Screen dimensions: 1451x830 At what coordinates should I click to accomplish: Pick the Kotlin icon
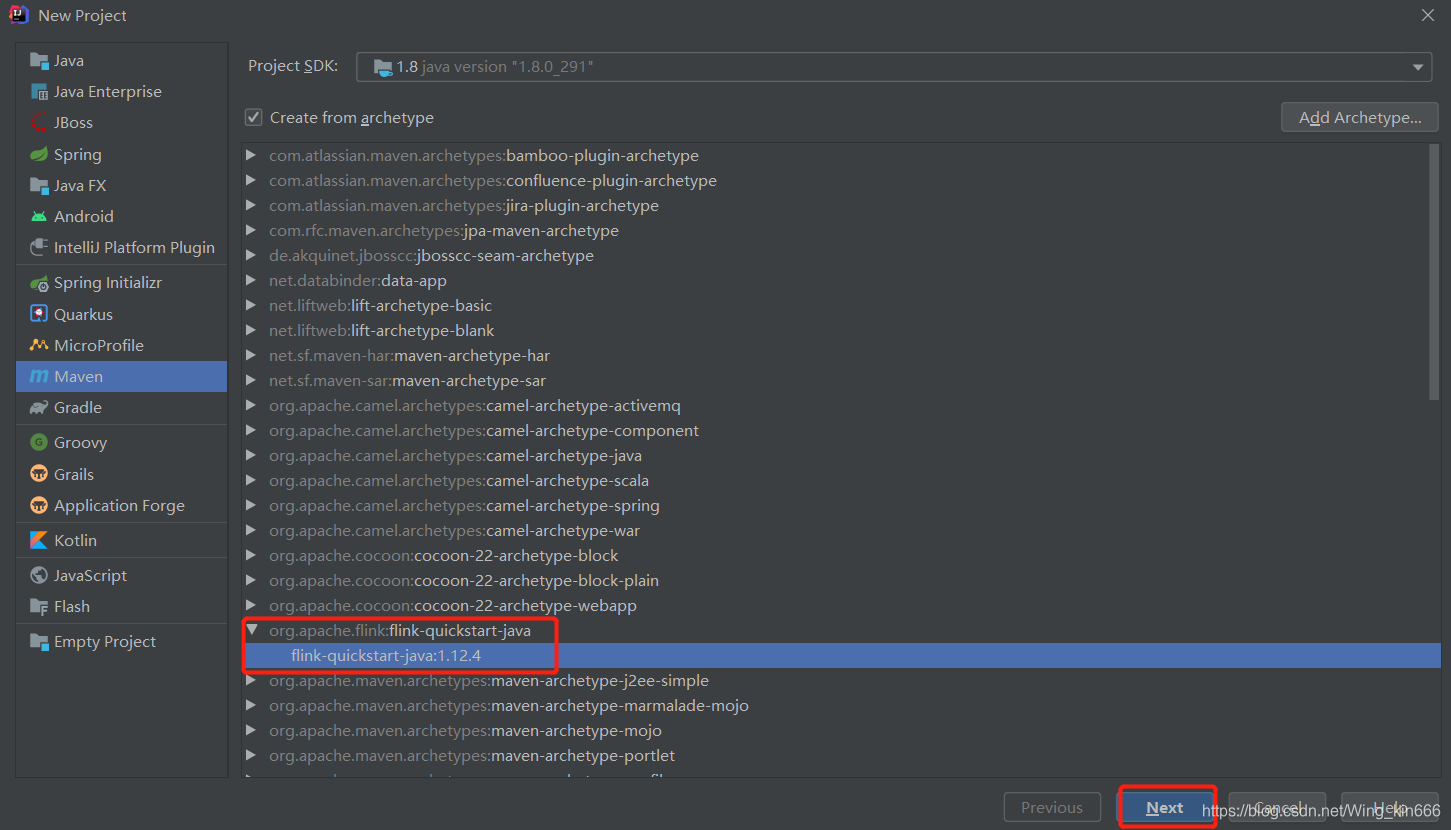coord(39,540)
